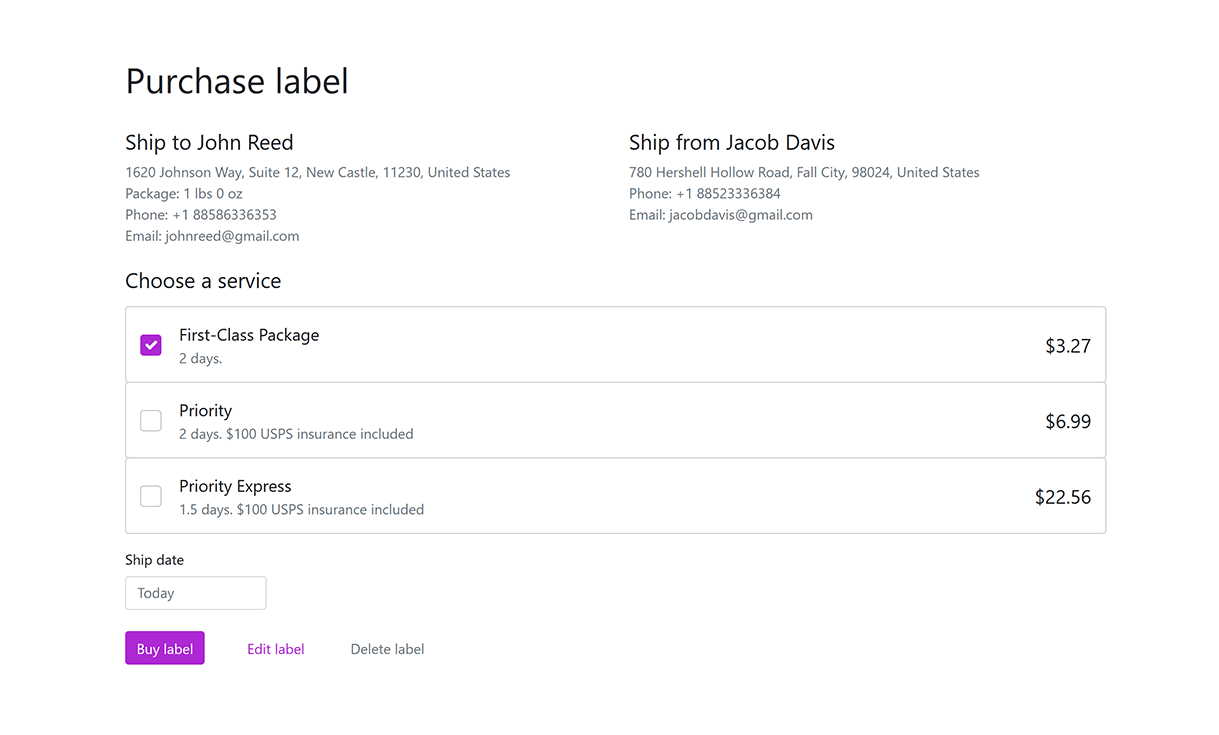1219x735 pixels.
Task: Click the Ship to John Reed heading
Action: pyautogui.click(x=209, y=142)
